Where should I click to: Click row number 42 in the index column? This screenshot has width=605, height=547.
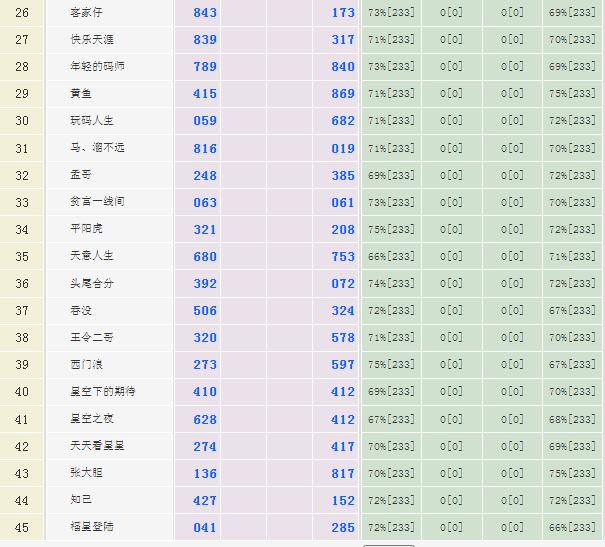[x=22, y=446]
